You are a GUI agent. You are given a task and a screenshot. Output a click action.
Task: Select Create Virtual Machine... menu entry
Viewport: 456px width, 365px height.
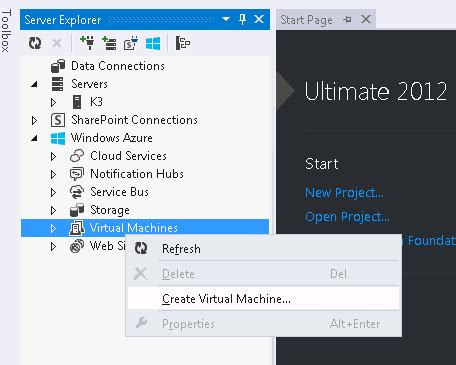tap(263, 299)
